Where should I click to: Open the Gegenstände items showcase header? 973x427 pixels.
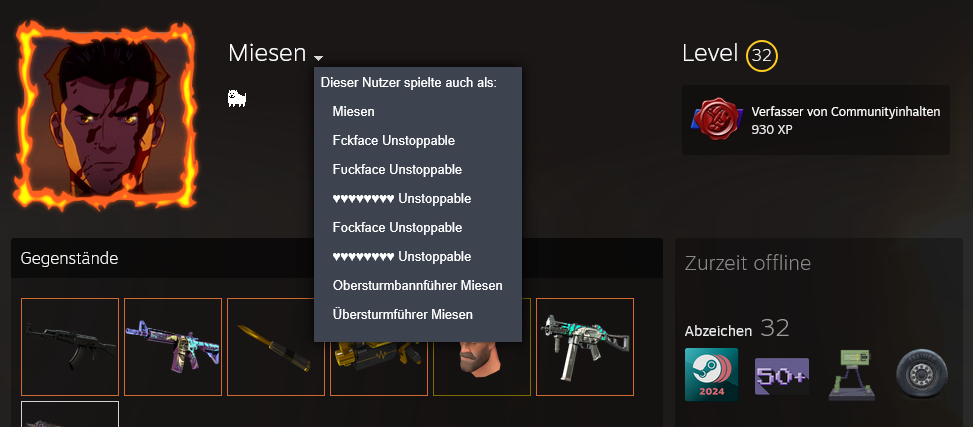[x=70, y=258]
